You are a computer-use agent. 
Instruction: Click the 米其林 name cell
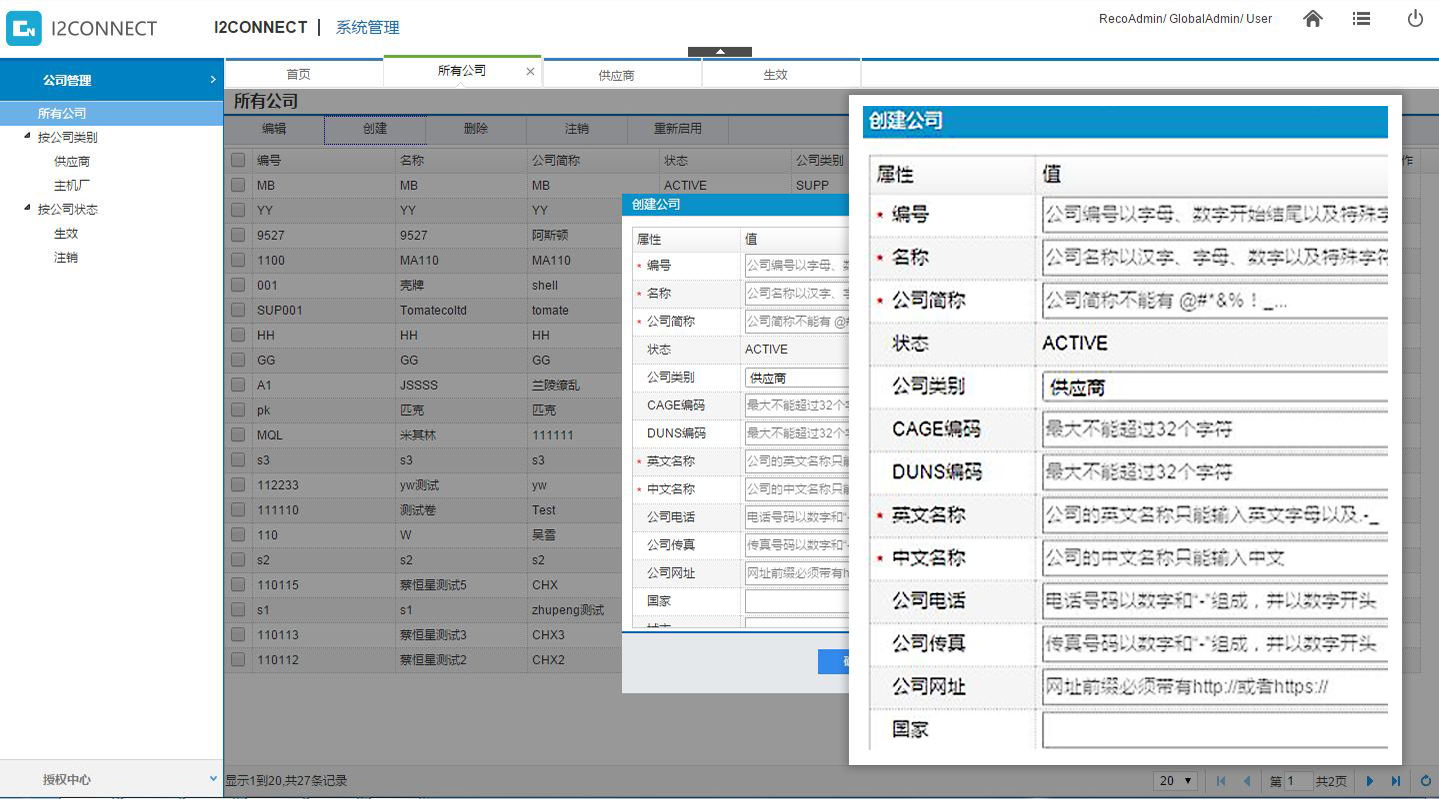point(418,435)
